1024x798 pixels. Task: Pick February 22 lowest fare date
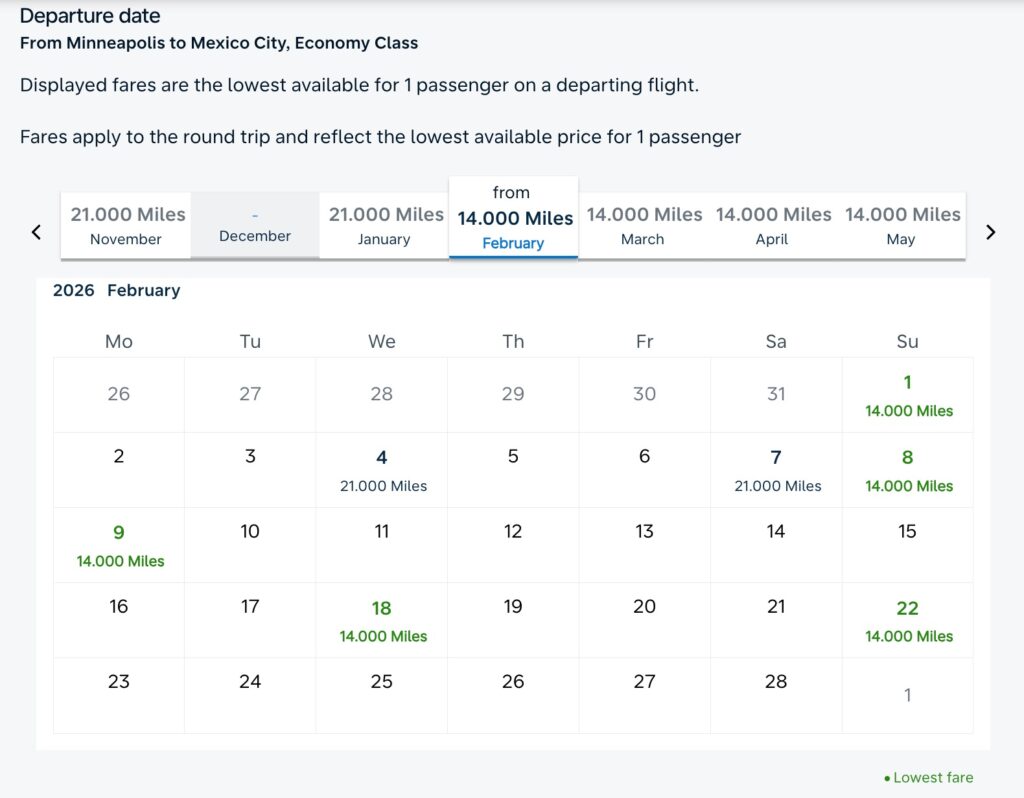[x=907, y=621]
